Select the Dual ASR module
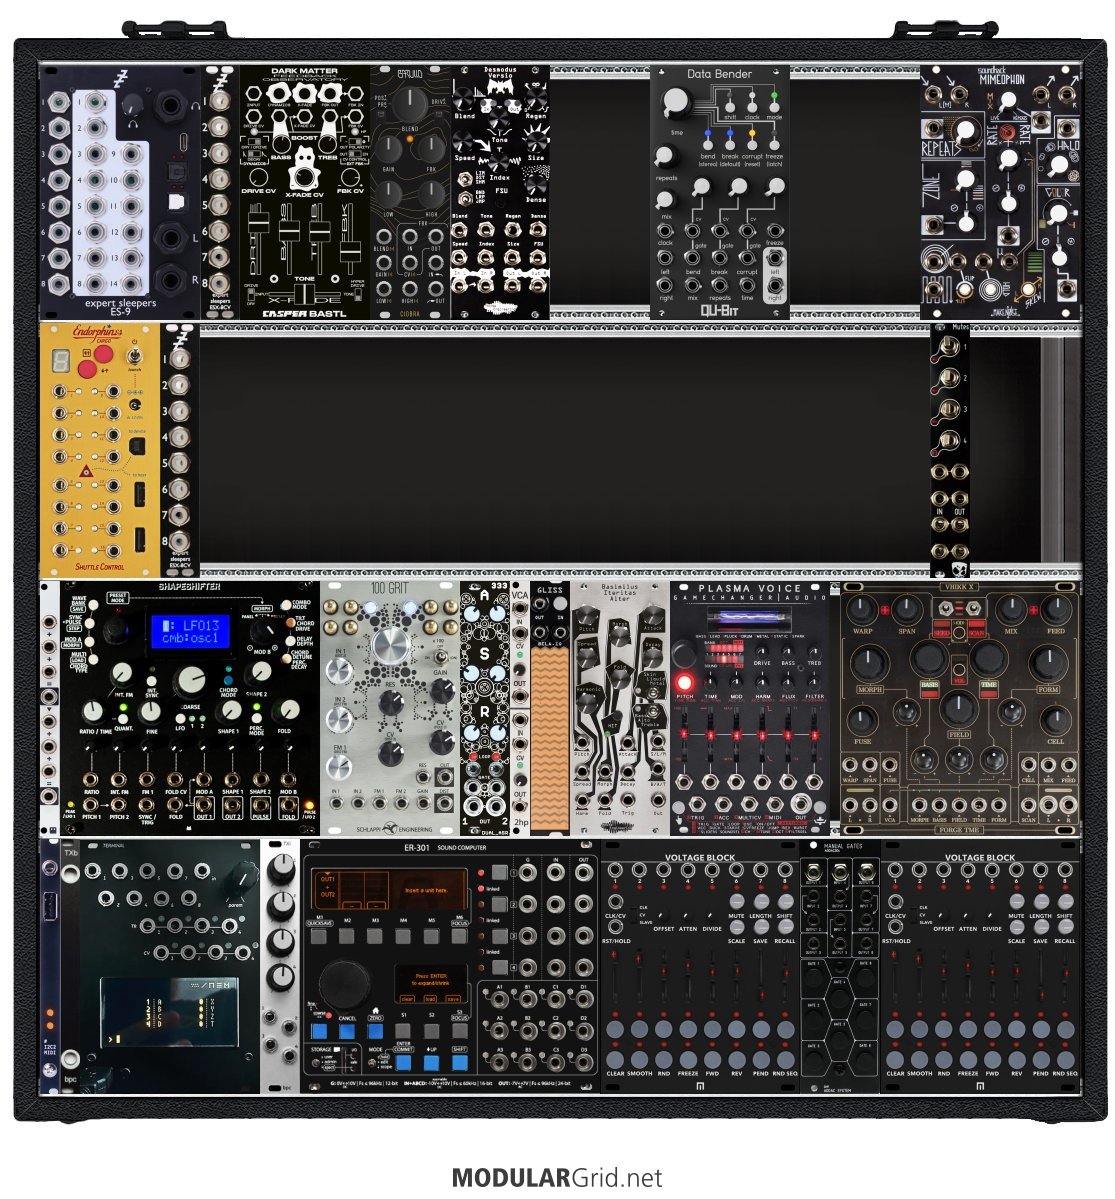 485,708
